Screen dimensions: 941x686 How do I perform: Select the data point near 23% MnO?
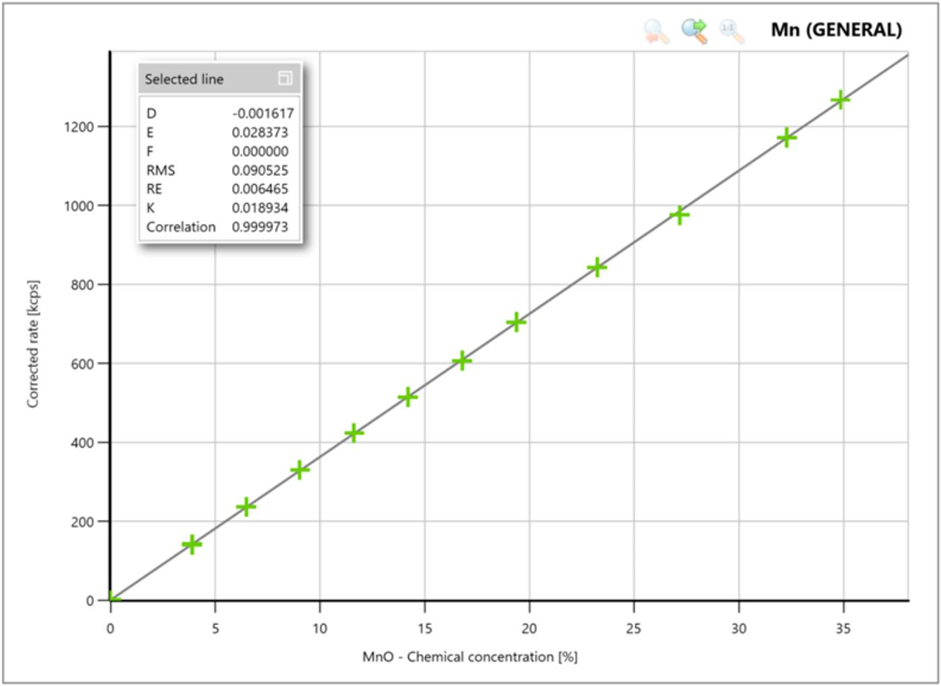tap(597, 267)
